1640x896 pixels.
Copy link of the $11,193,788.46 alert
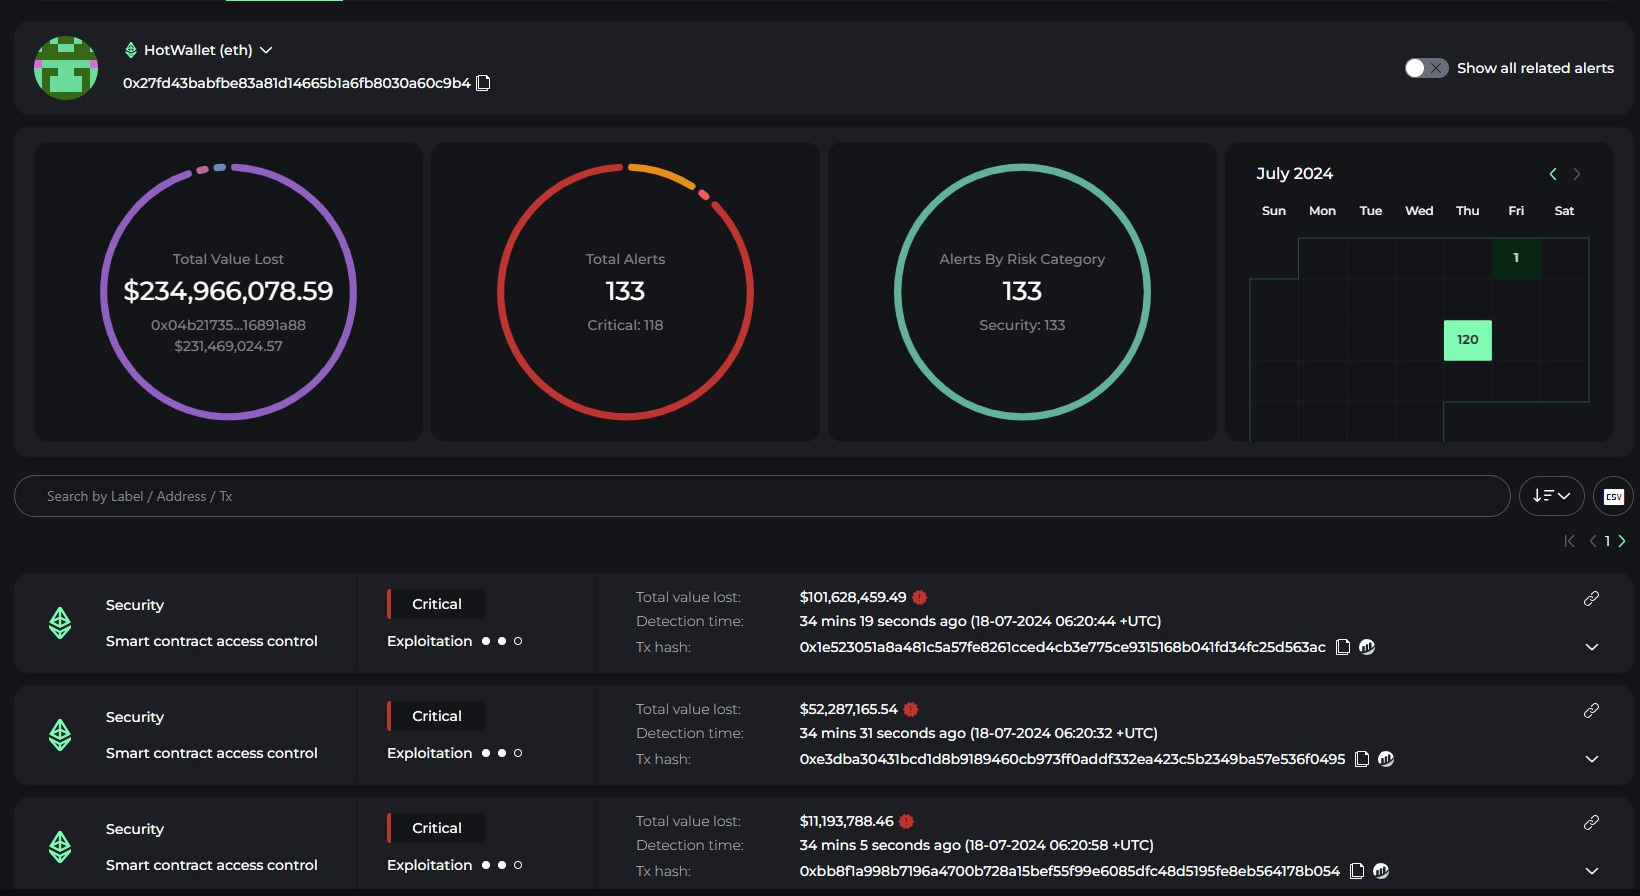(x=1591, y=822)
